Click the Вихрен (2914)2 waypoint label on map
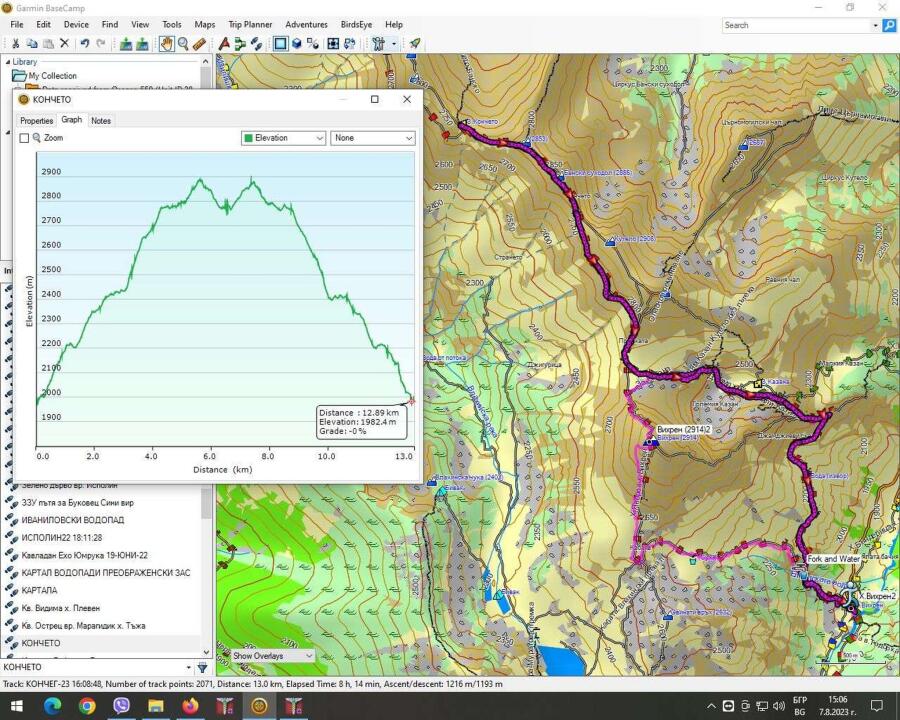The height and width of the screenshot is (720, 900). [684, 429]
